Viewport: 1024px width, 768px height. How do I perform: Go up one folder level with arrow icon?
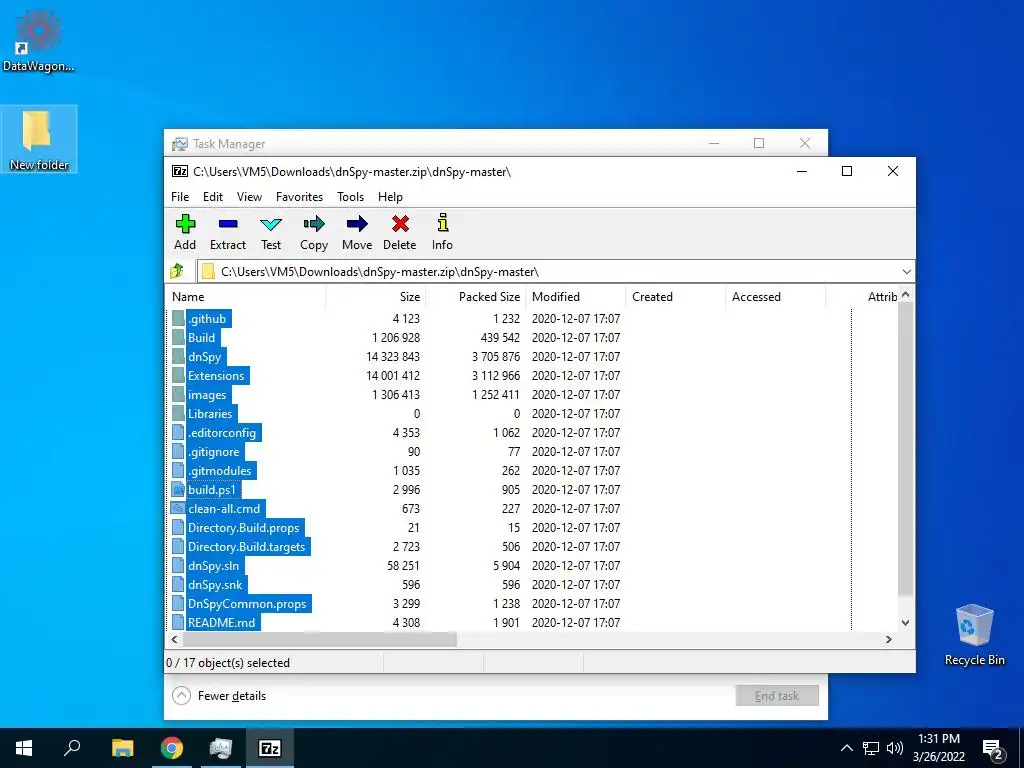[x=177, y=271]
